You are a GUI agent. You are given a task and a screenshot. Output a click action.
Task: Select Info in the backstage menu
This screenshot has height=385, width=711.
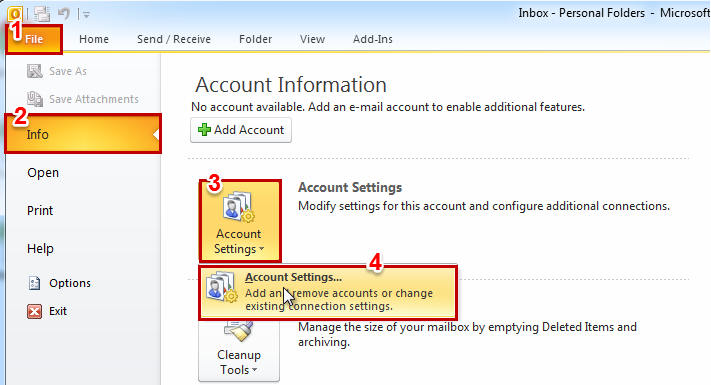[83, 134]
